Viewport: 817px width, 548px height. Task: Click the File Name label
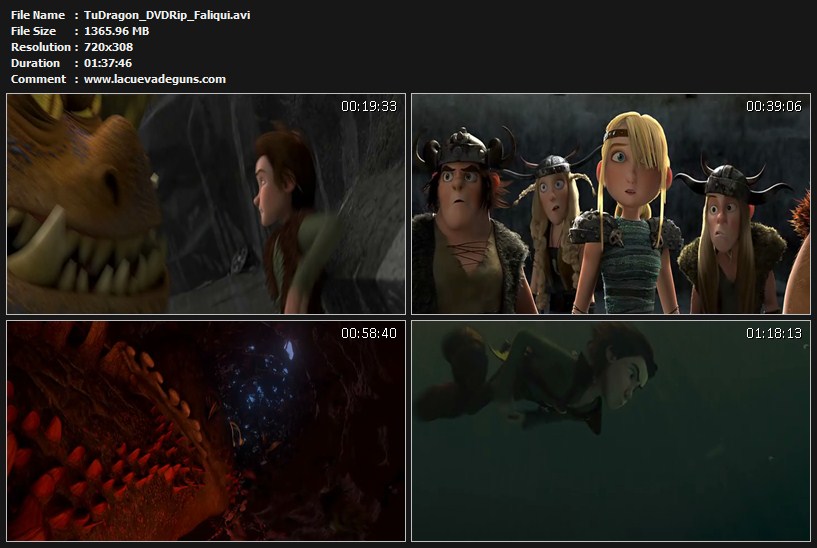click(37, 15)
